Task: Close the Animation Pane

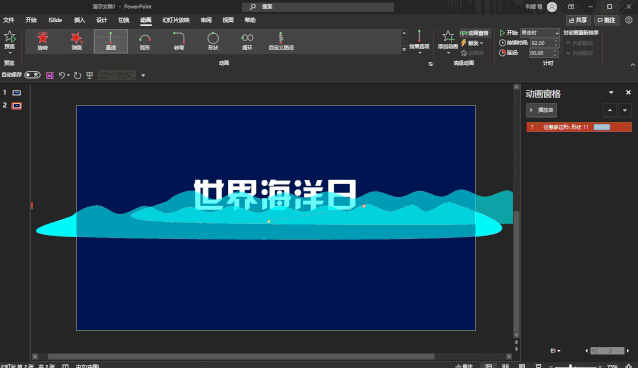Action: (x=628, y=93)
